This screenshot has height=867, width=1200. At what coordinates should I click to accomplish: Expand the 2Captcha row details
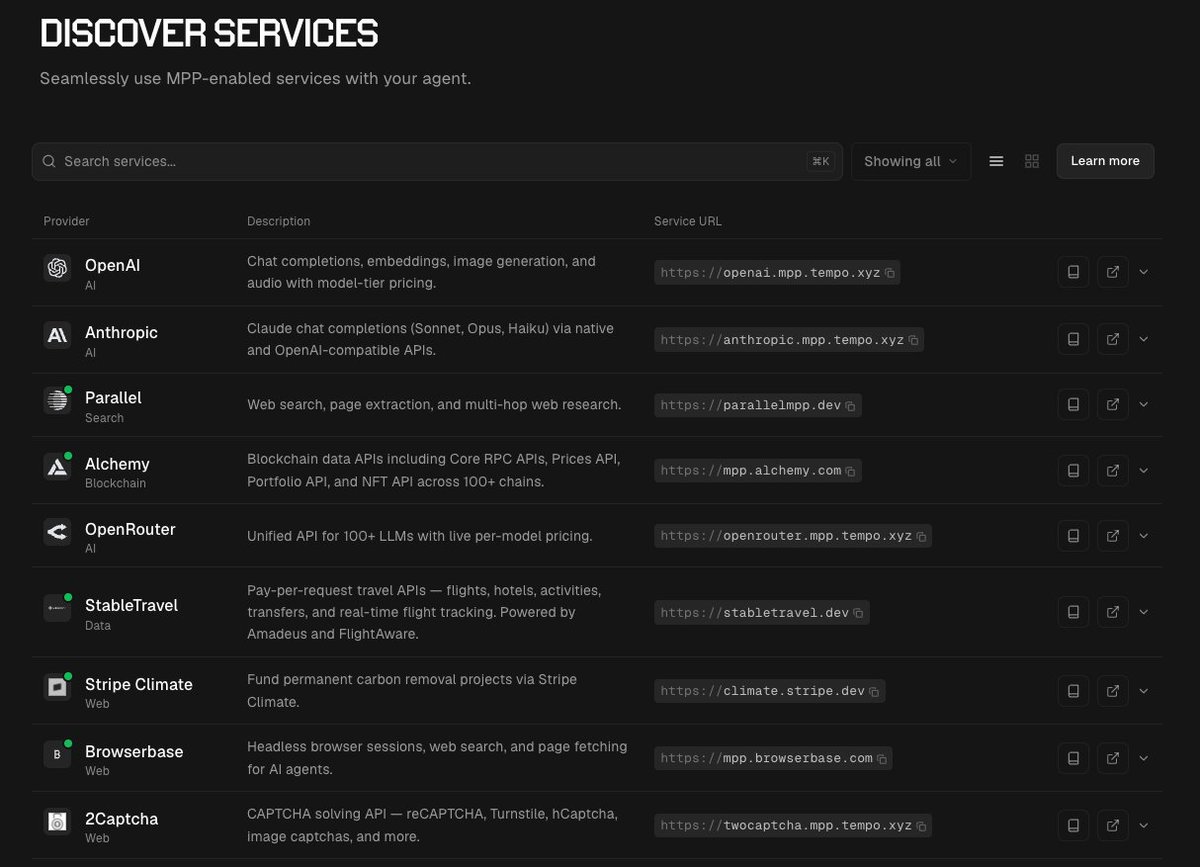point(1144,825)
